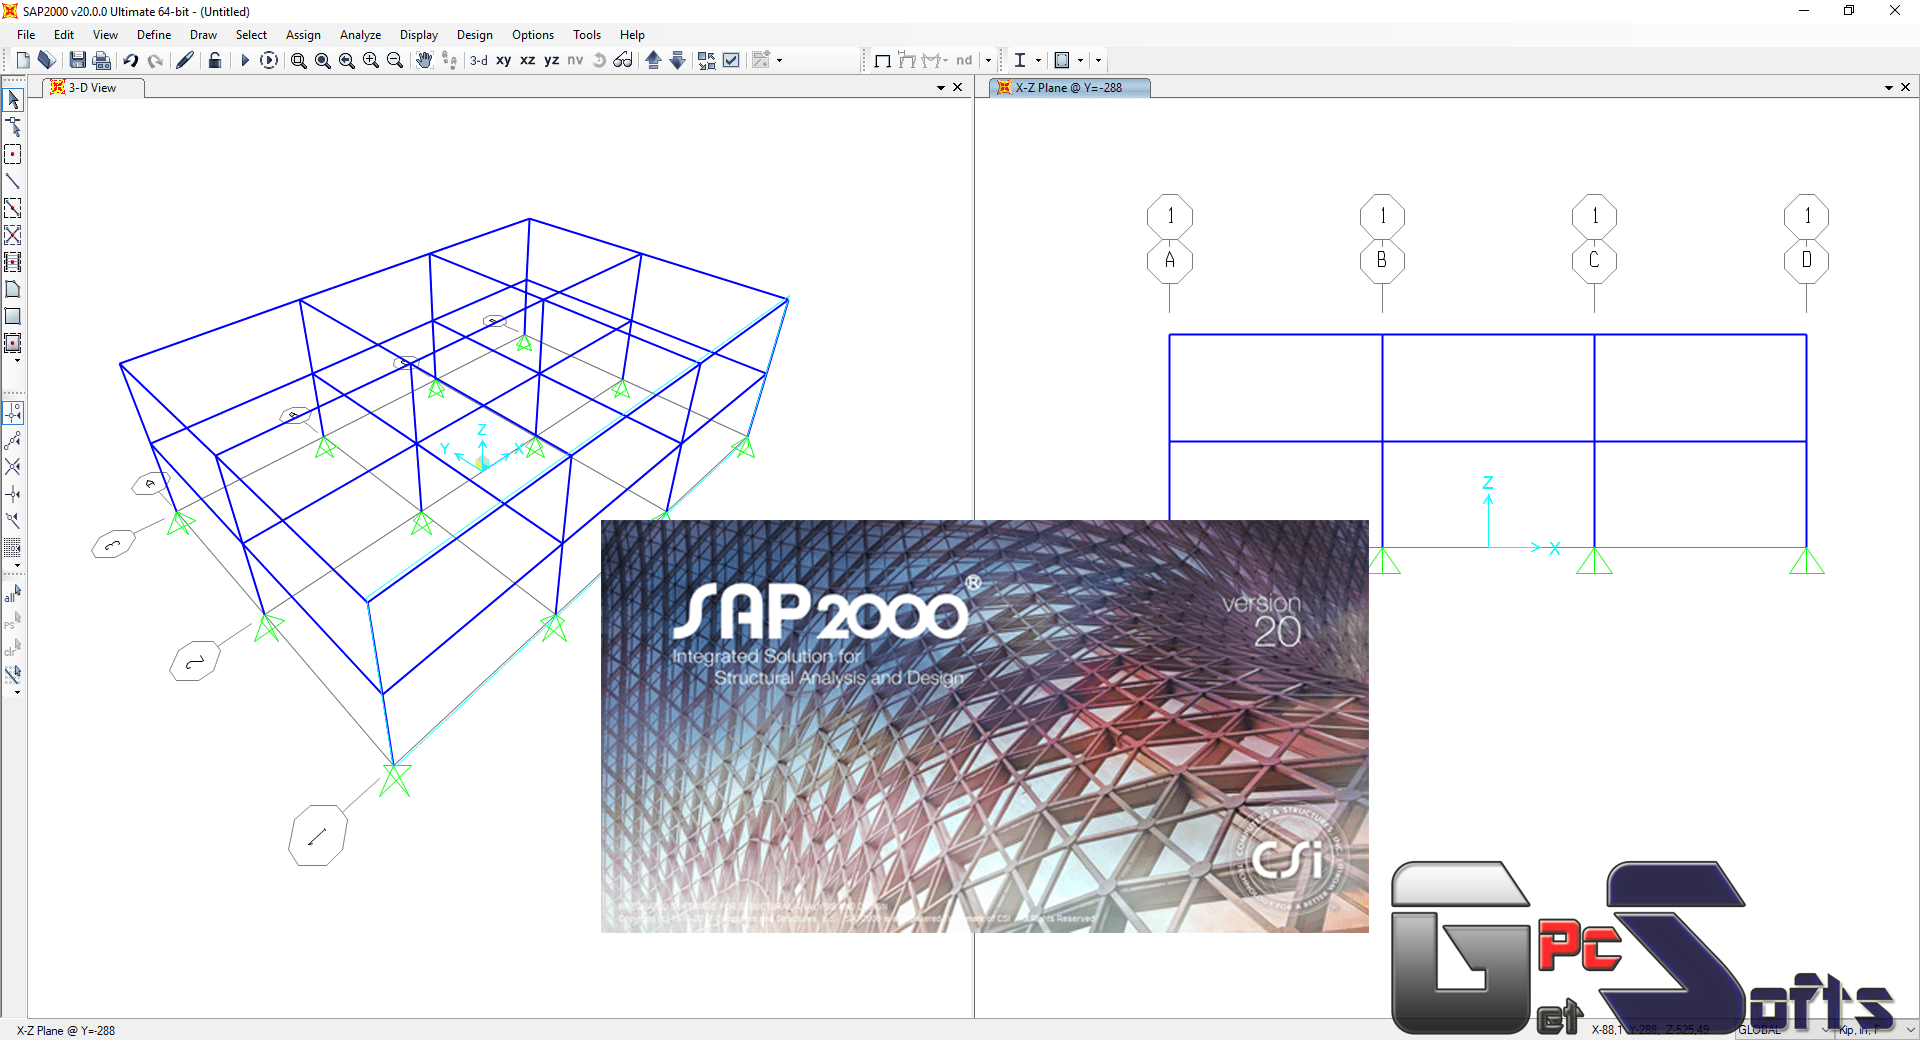Image resolution: width=1920 pixels, height=1040 pixels.
Task: Run analysis with the play arrow
Action: coord(245,60)
